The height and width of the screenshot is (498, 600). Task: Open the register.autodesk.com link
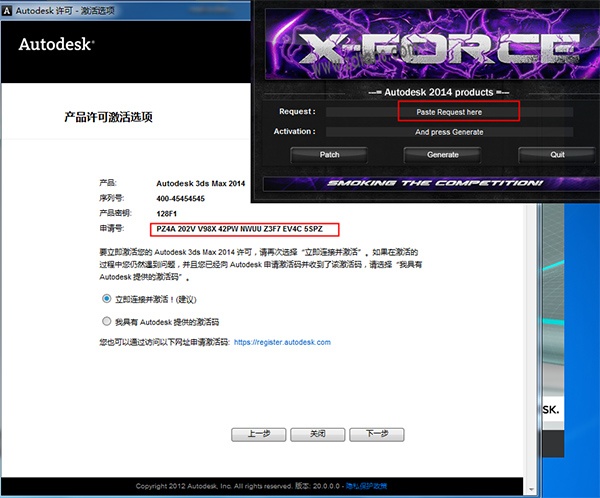tap(282, 342)
